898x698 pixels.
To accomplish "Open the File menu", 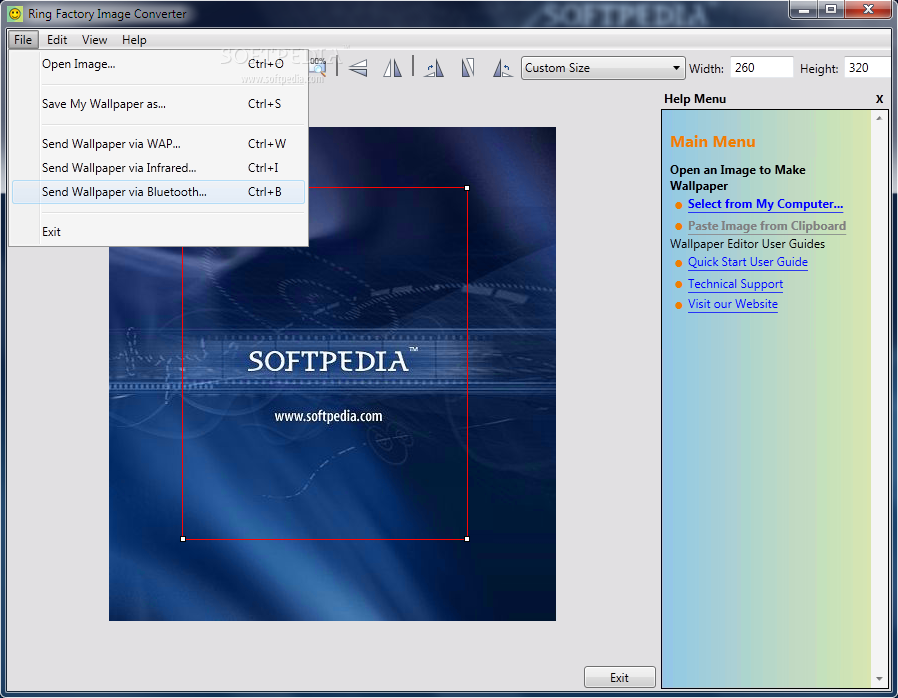I will point(23,40).
